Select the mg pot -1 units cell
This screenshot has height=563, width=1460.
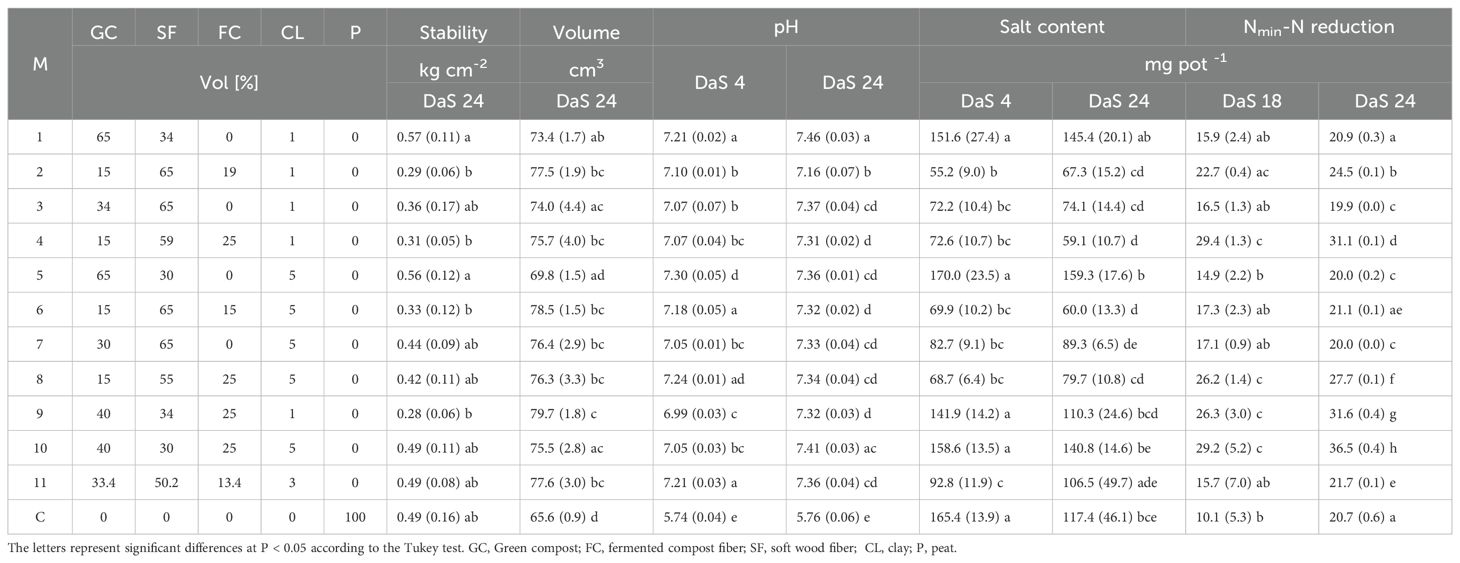[x=1185, y=64]
